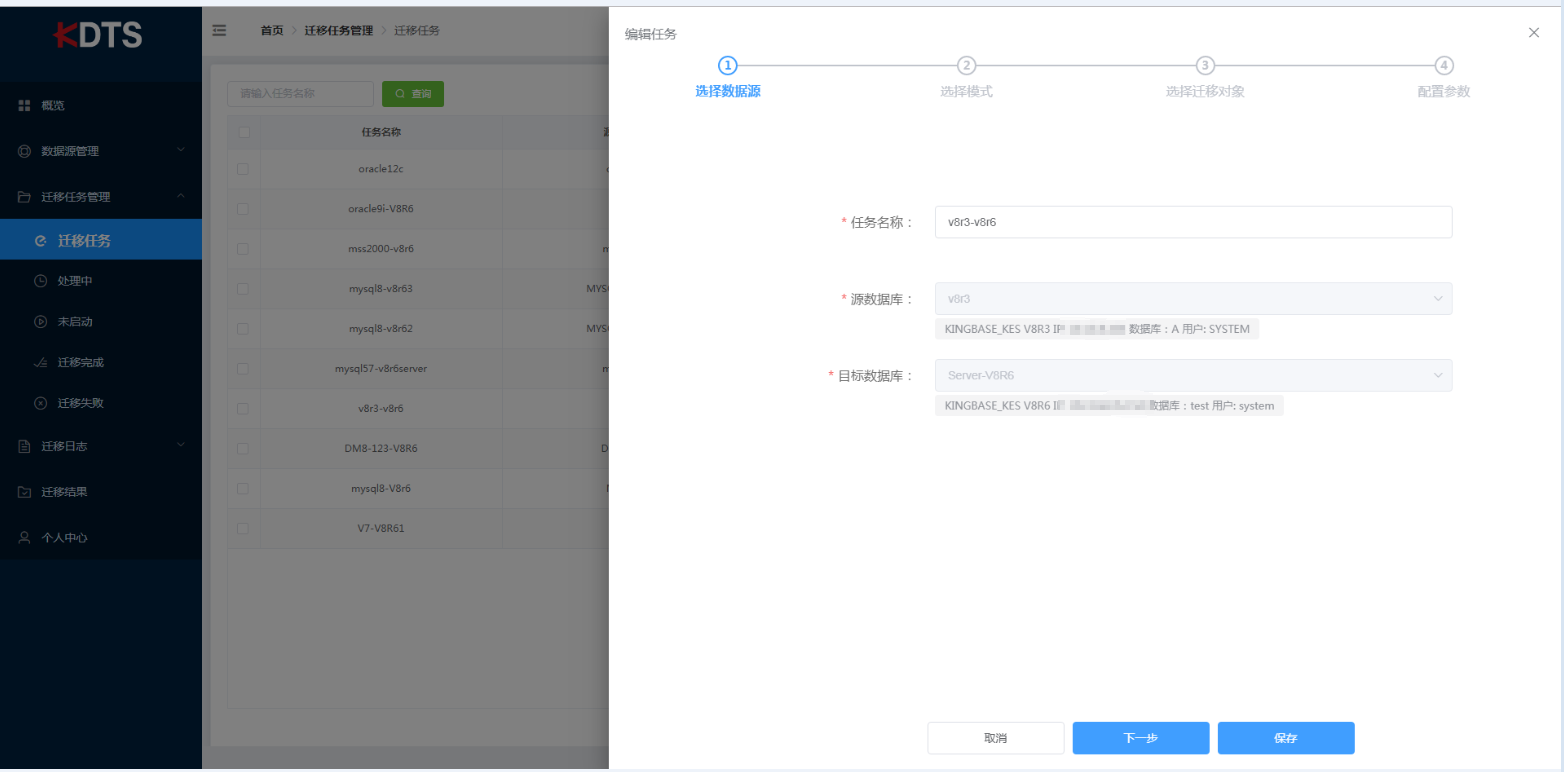Open the 概览 overview grid icon

[25, 106]
